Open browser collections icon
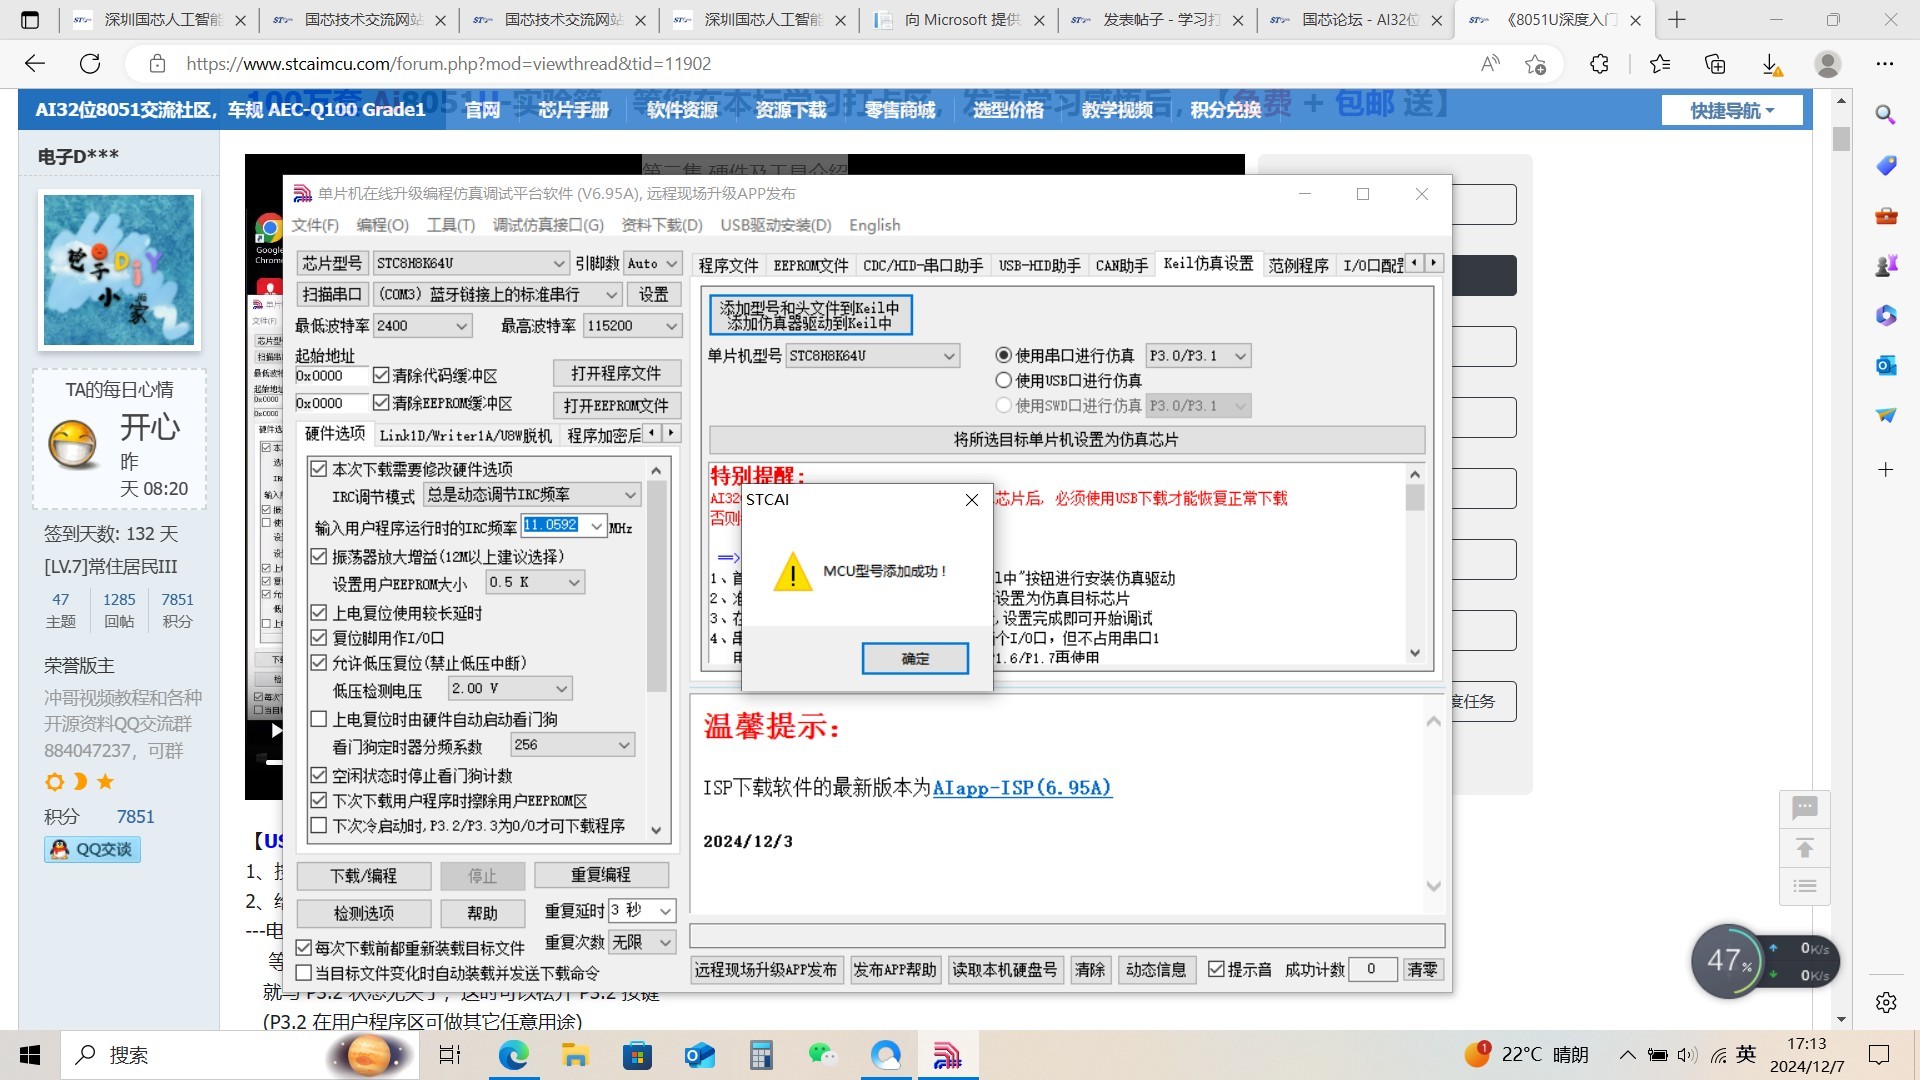 1715,64
